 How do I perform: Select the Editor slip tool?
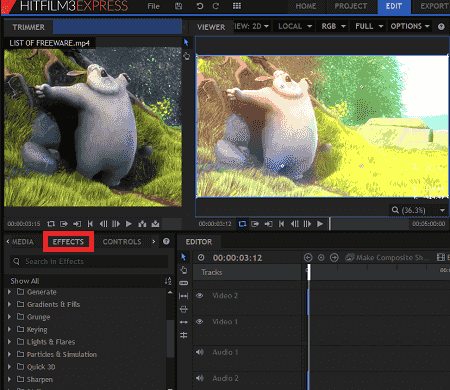tap(184, 296)
